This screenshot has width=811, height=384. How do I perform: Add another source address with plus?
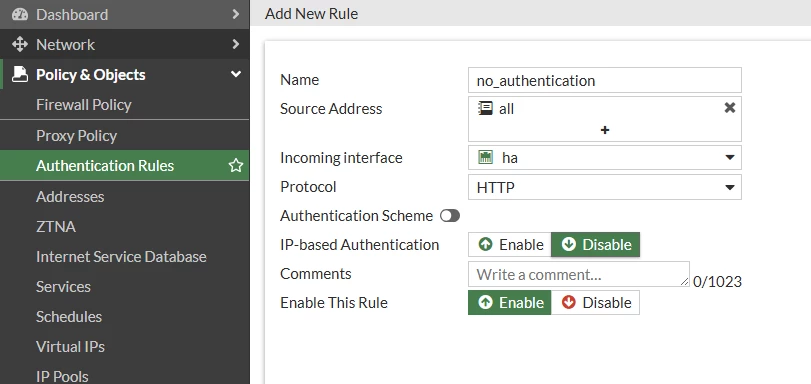click(605, 130)
